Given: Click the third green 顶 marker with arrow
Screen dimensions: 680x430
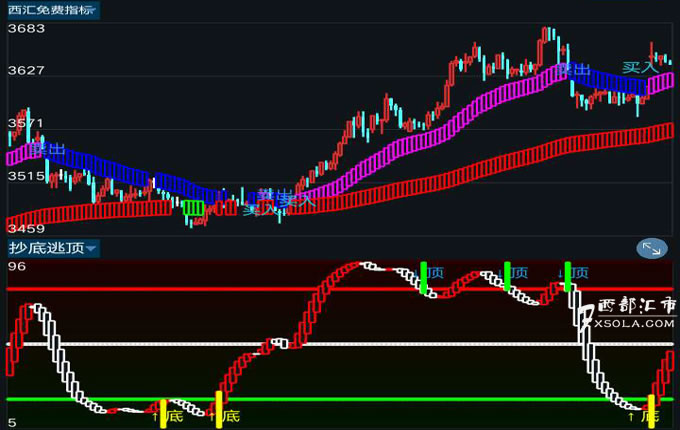Looking at the screenshot, I should 569,275.
